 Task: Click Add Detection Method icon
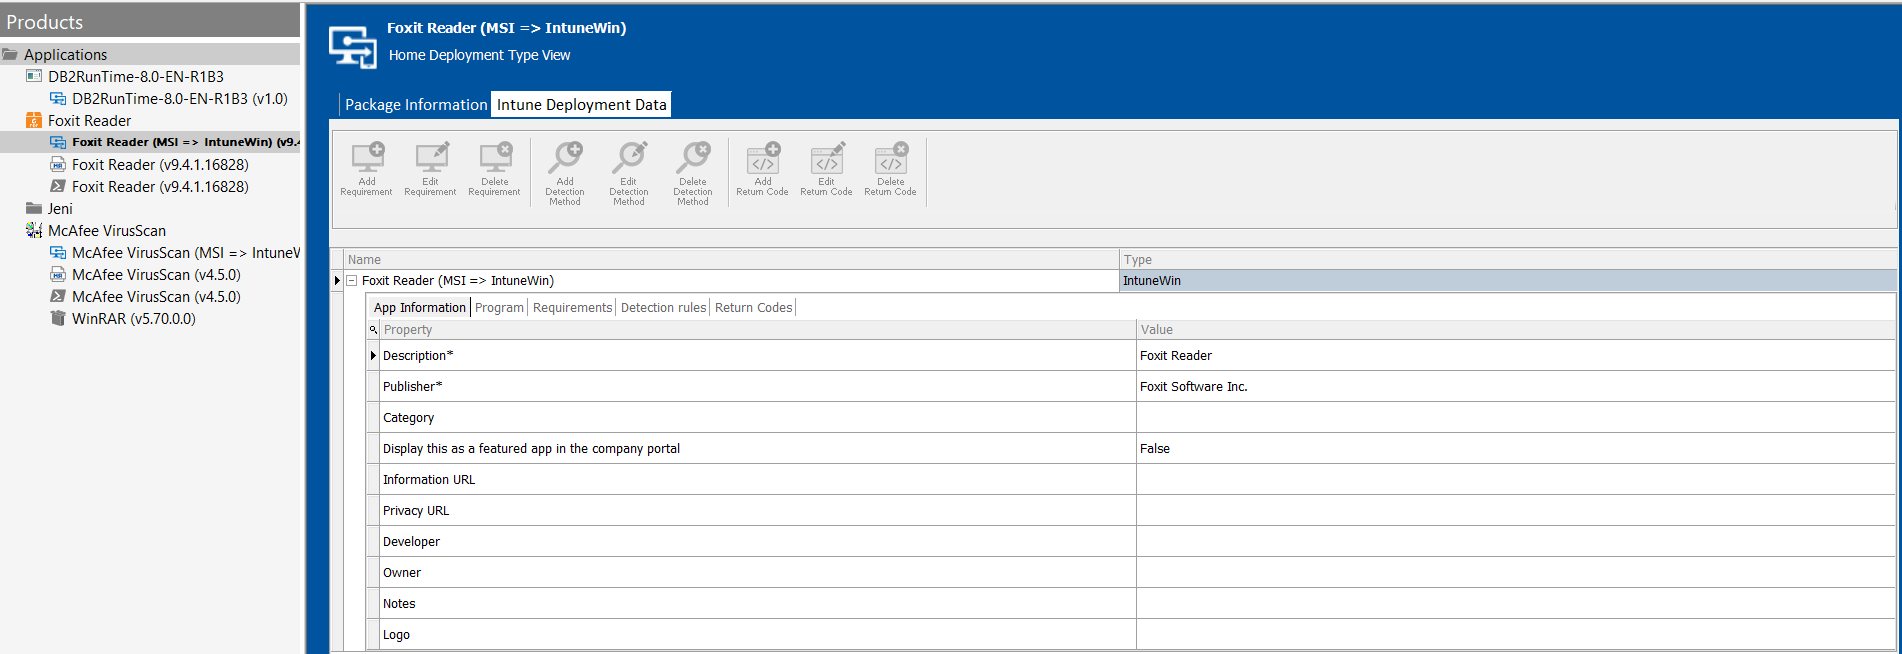565,160
